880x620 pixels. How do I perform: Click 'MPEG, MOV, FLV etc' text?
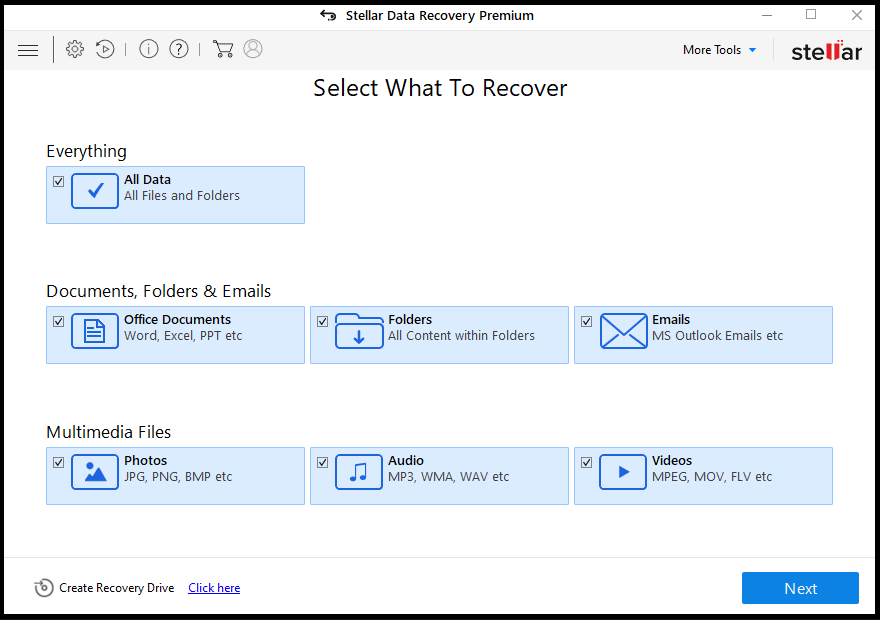(712, 477)
